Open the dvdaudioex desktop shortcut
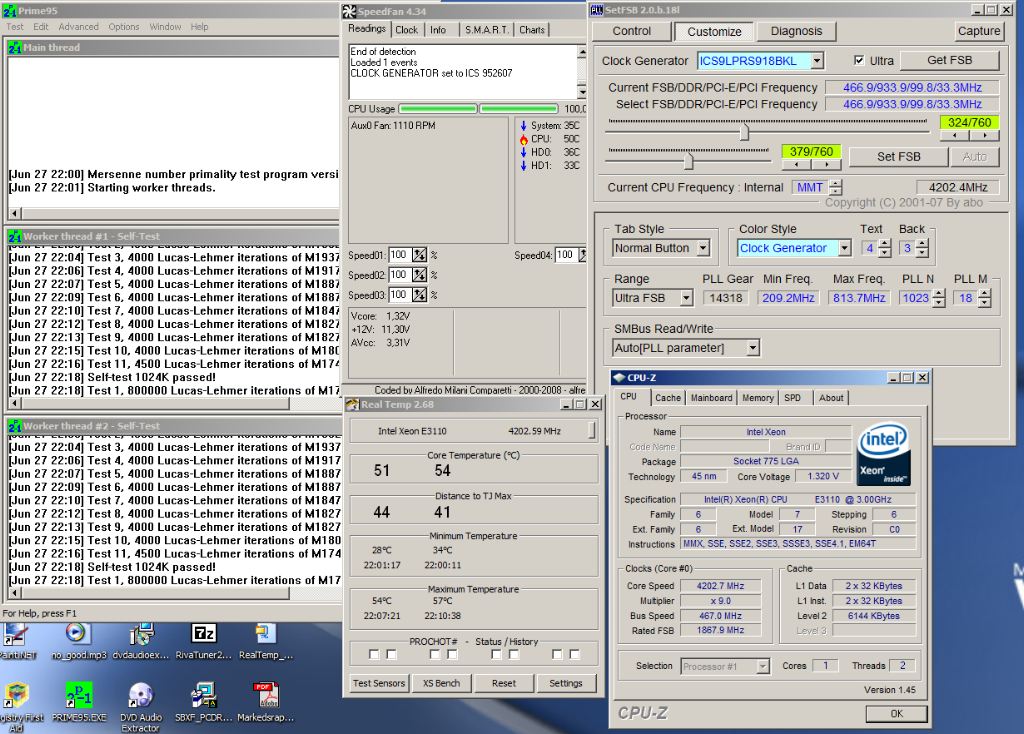The height and width of the screenshot is (734, 1024). [x=141, y=633]
